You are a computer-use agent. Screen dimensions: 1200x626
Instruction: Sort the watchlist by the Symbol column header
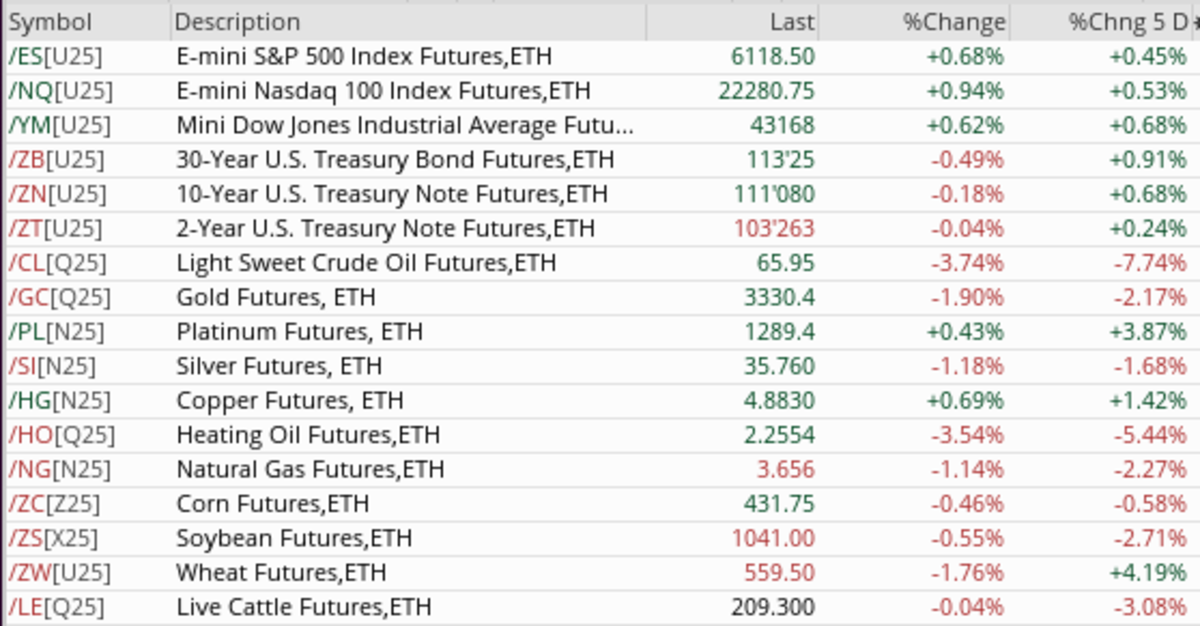click(50, 22)
